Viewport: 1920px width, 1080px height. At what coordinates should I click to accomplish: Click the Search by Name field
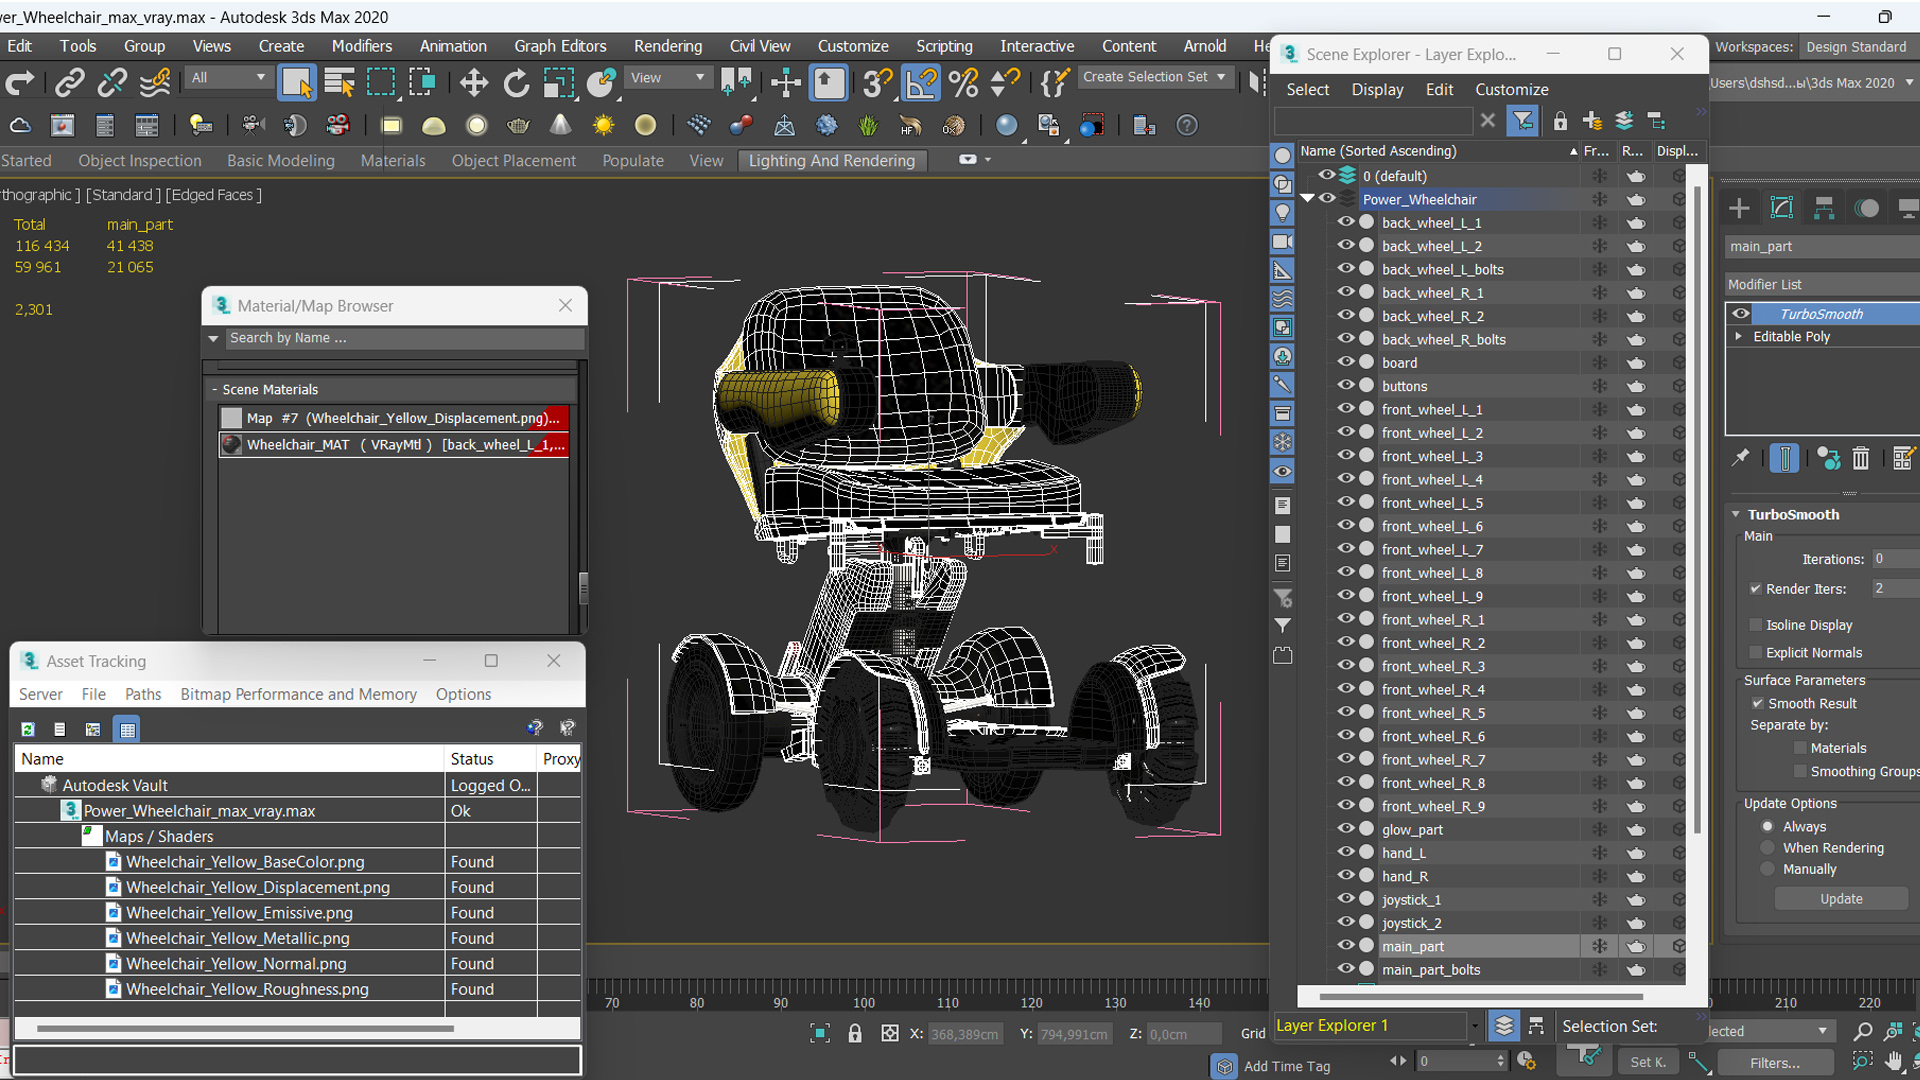point(404,339)
